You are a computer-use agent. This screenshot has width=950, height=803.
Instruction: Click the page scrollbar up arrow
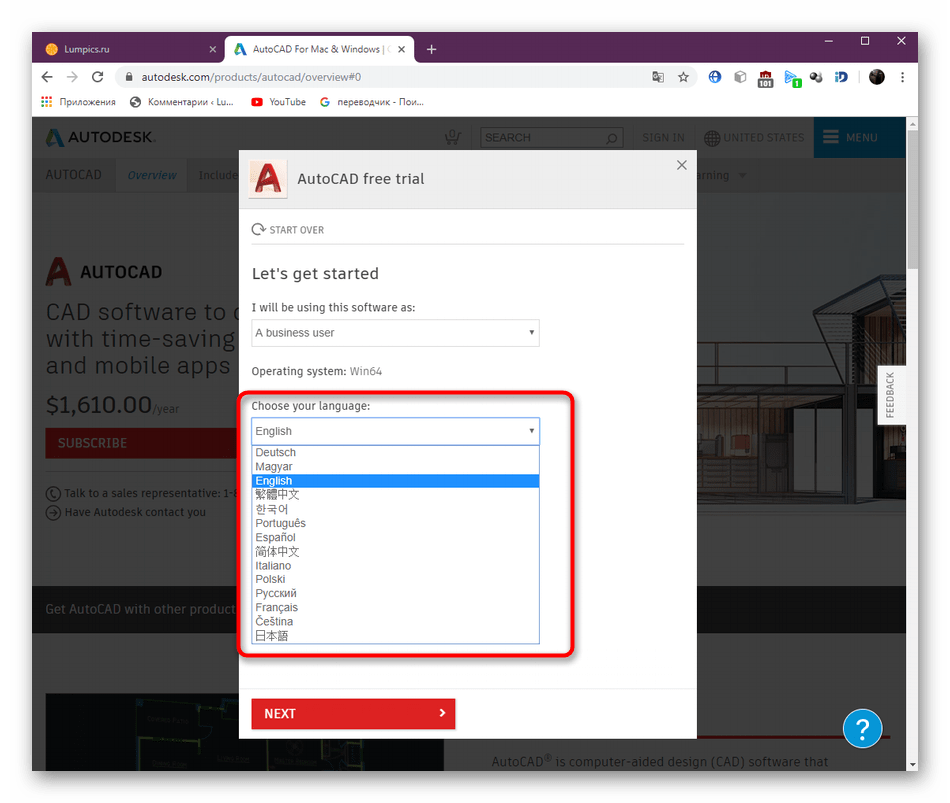click(x=912, y=123)
